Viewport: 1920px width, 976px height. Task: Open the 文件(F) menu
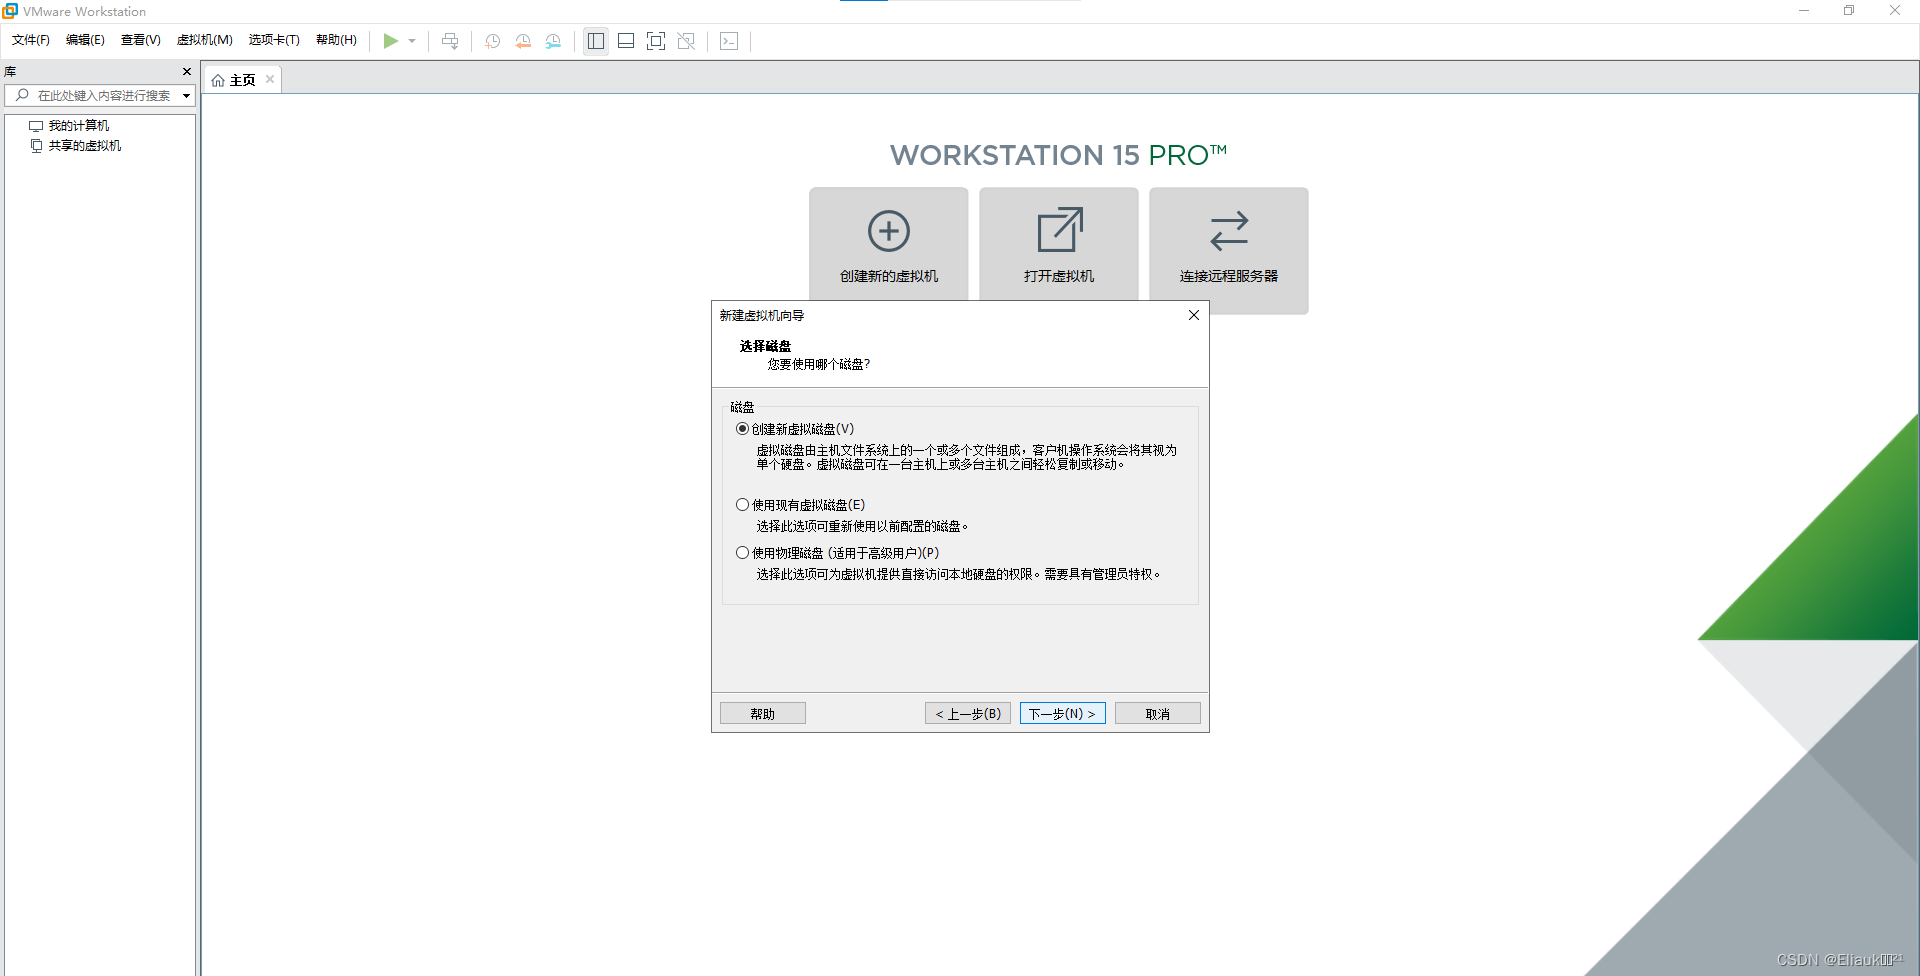click(31, 40)
